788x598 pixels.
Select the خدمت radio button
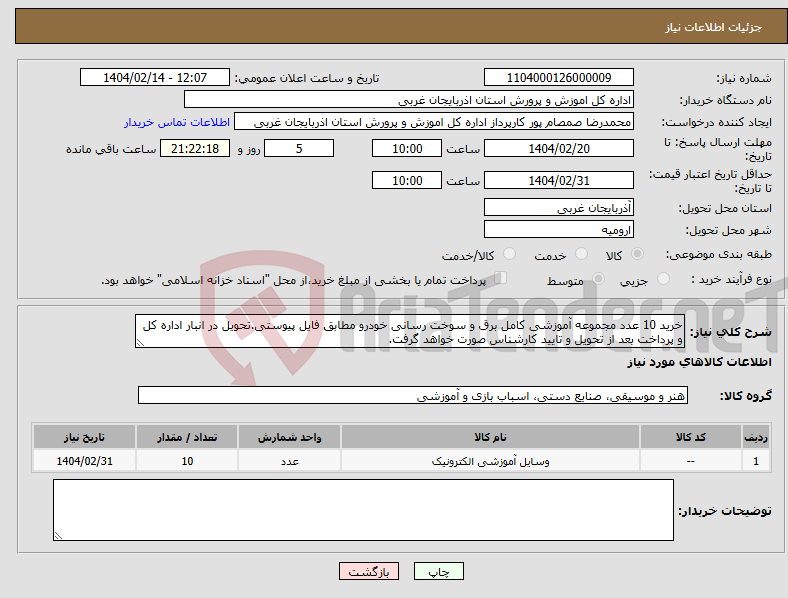[581, 254]
